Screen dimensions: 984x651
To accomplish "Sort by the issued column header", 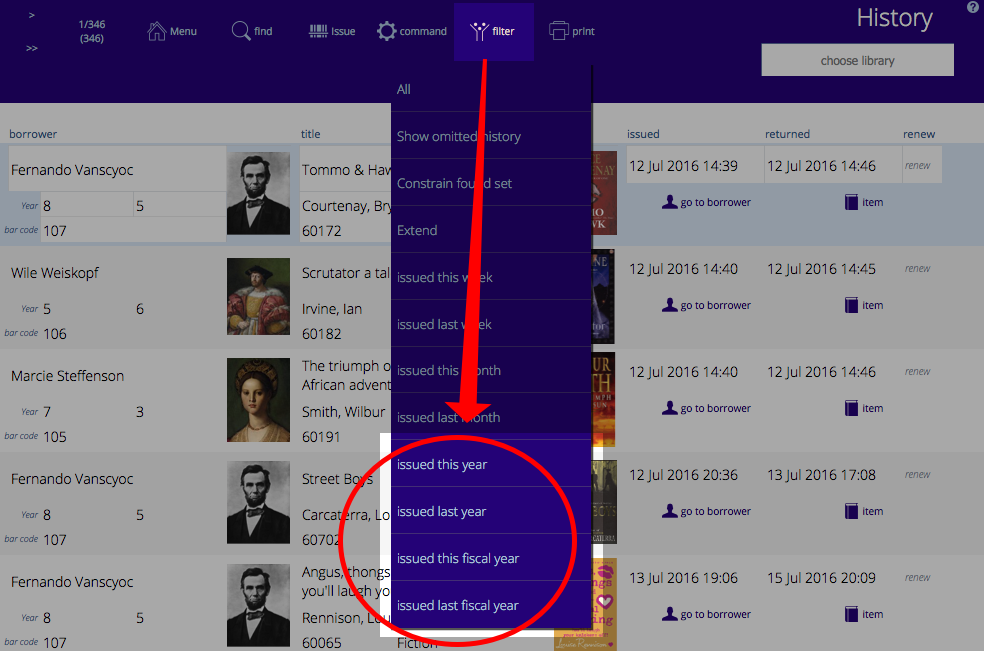I will 643,134.
